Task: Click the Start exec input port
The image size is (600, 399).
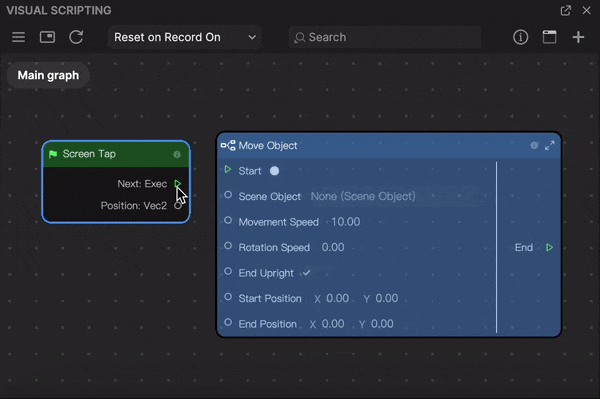Action: tap(228, 169)
